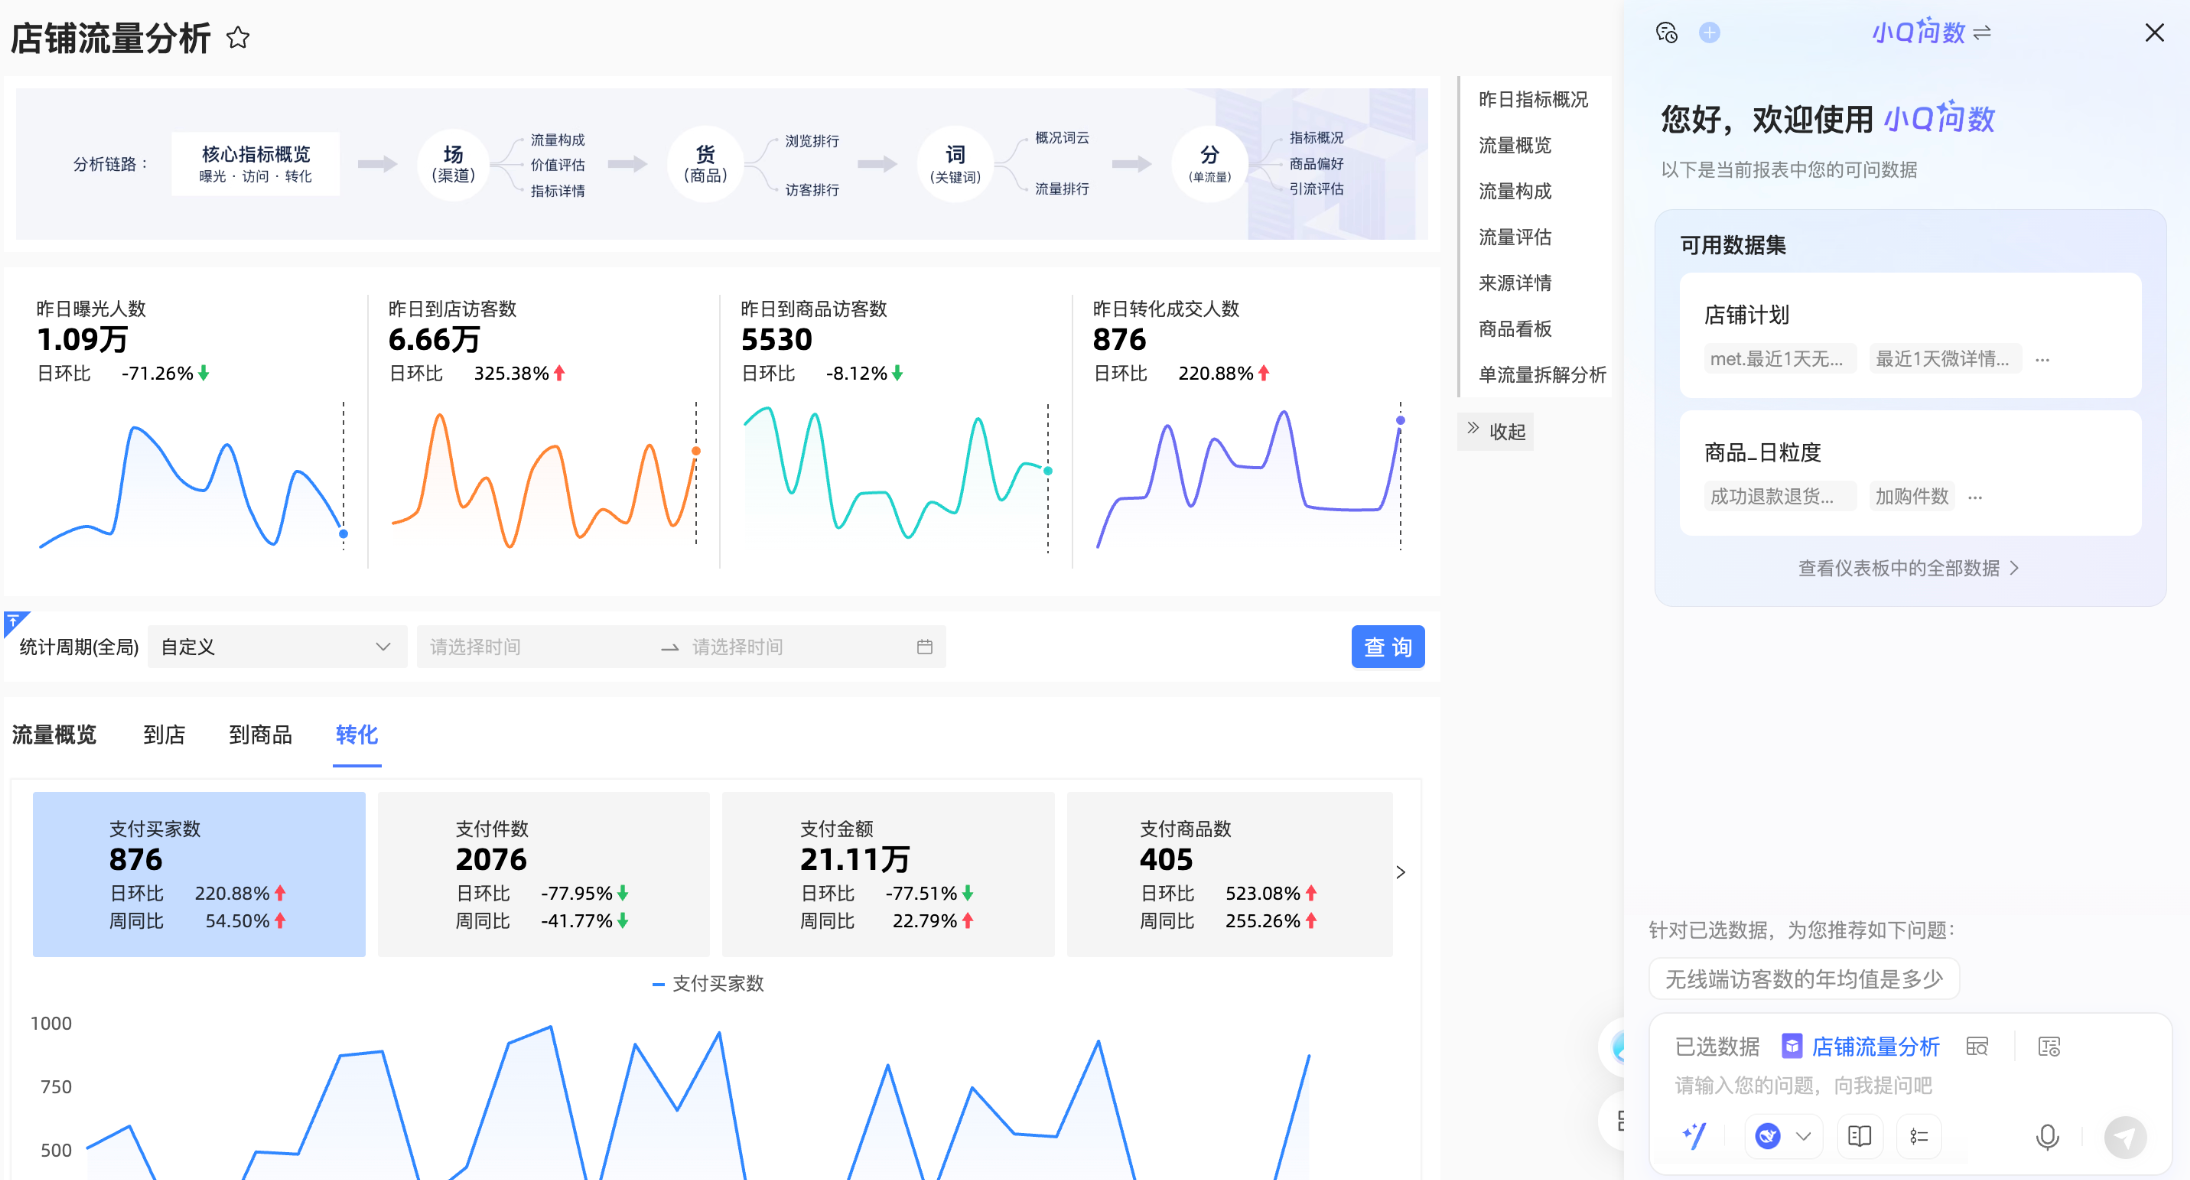2190x1180 pixels.
Task: Open chat history in 小Q问数 panel
Action: 1666,33
